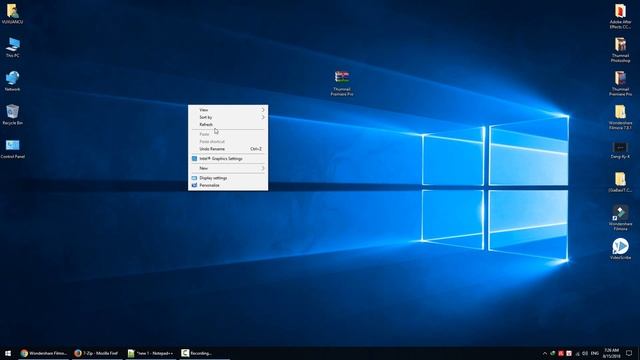640x360 pixels.
Task: Open the Action Center notifications icon
Action: point(629,353)
